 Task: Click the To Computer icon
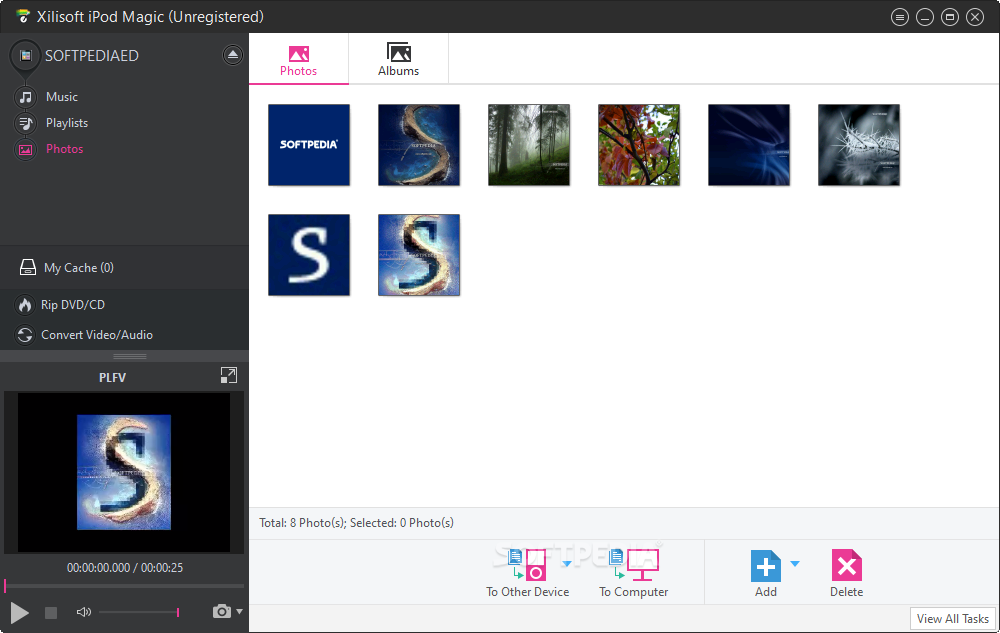[633, 565]
